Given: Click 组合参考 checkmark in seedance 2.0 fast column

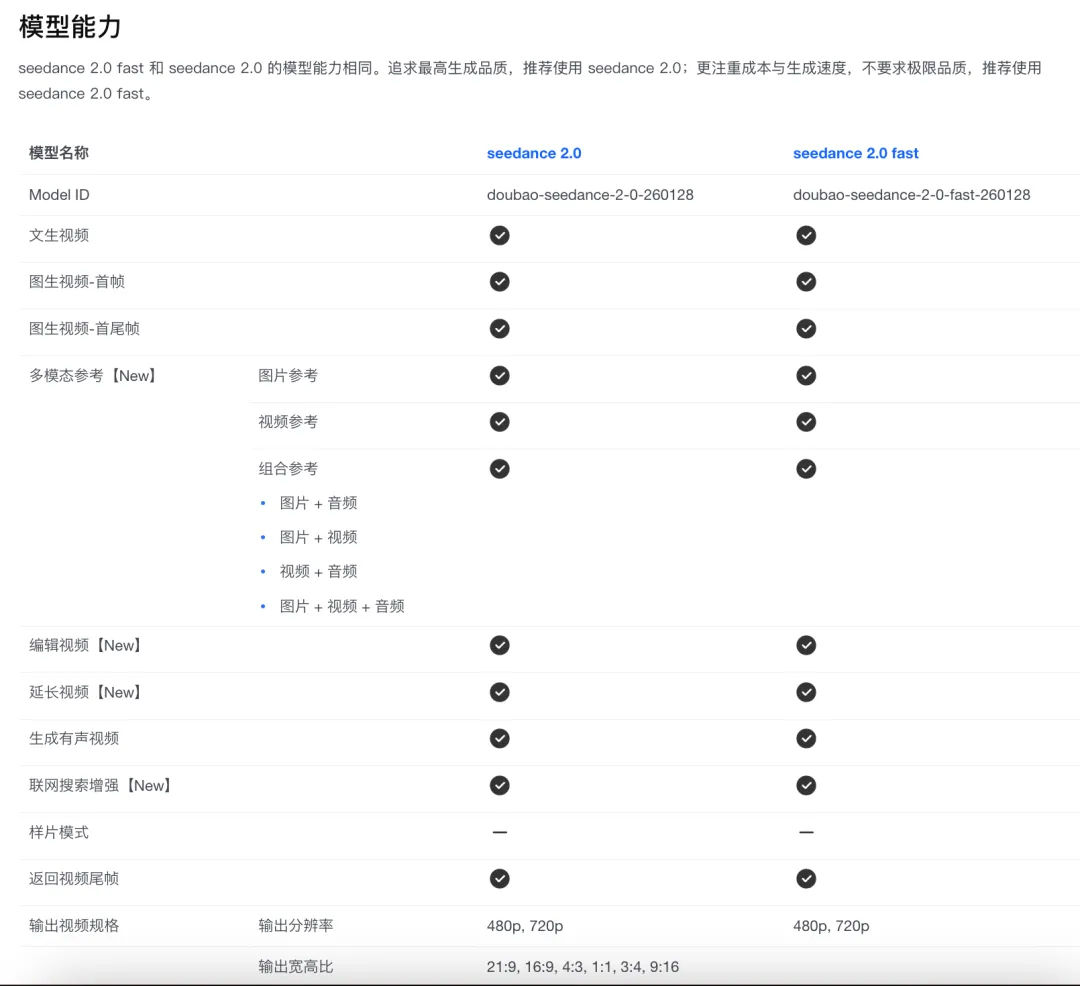Looking at the screenshot, I should [x=806, y=469].
